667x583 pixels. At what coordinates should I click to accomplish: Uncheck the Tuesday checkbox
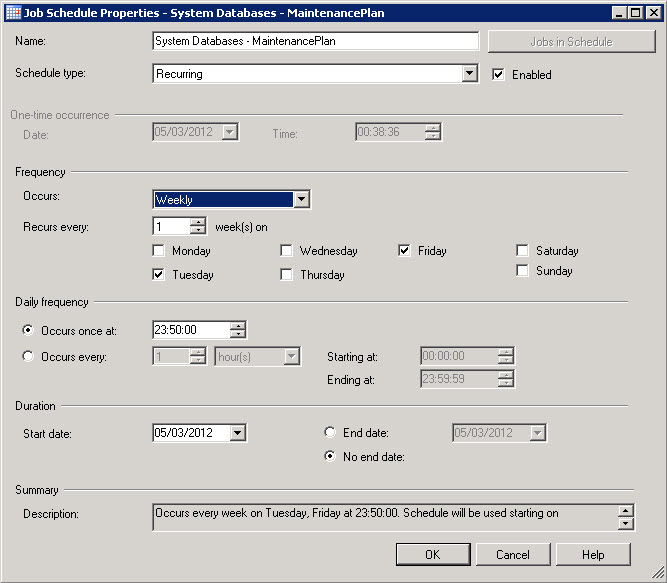click(x=159, y=275)
